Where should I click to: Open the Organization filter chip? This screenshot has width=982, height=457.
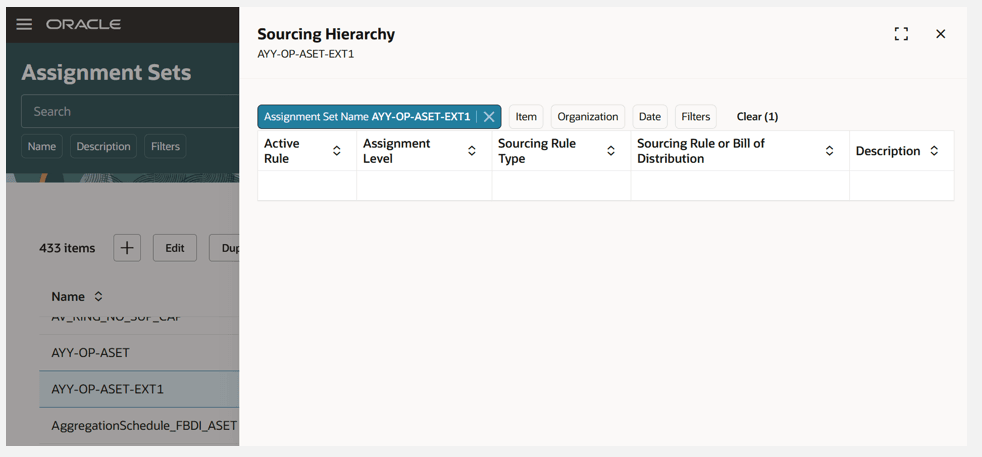click(588, 117)
